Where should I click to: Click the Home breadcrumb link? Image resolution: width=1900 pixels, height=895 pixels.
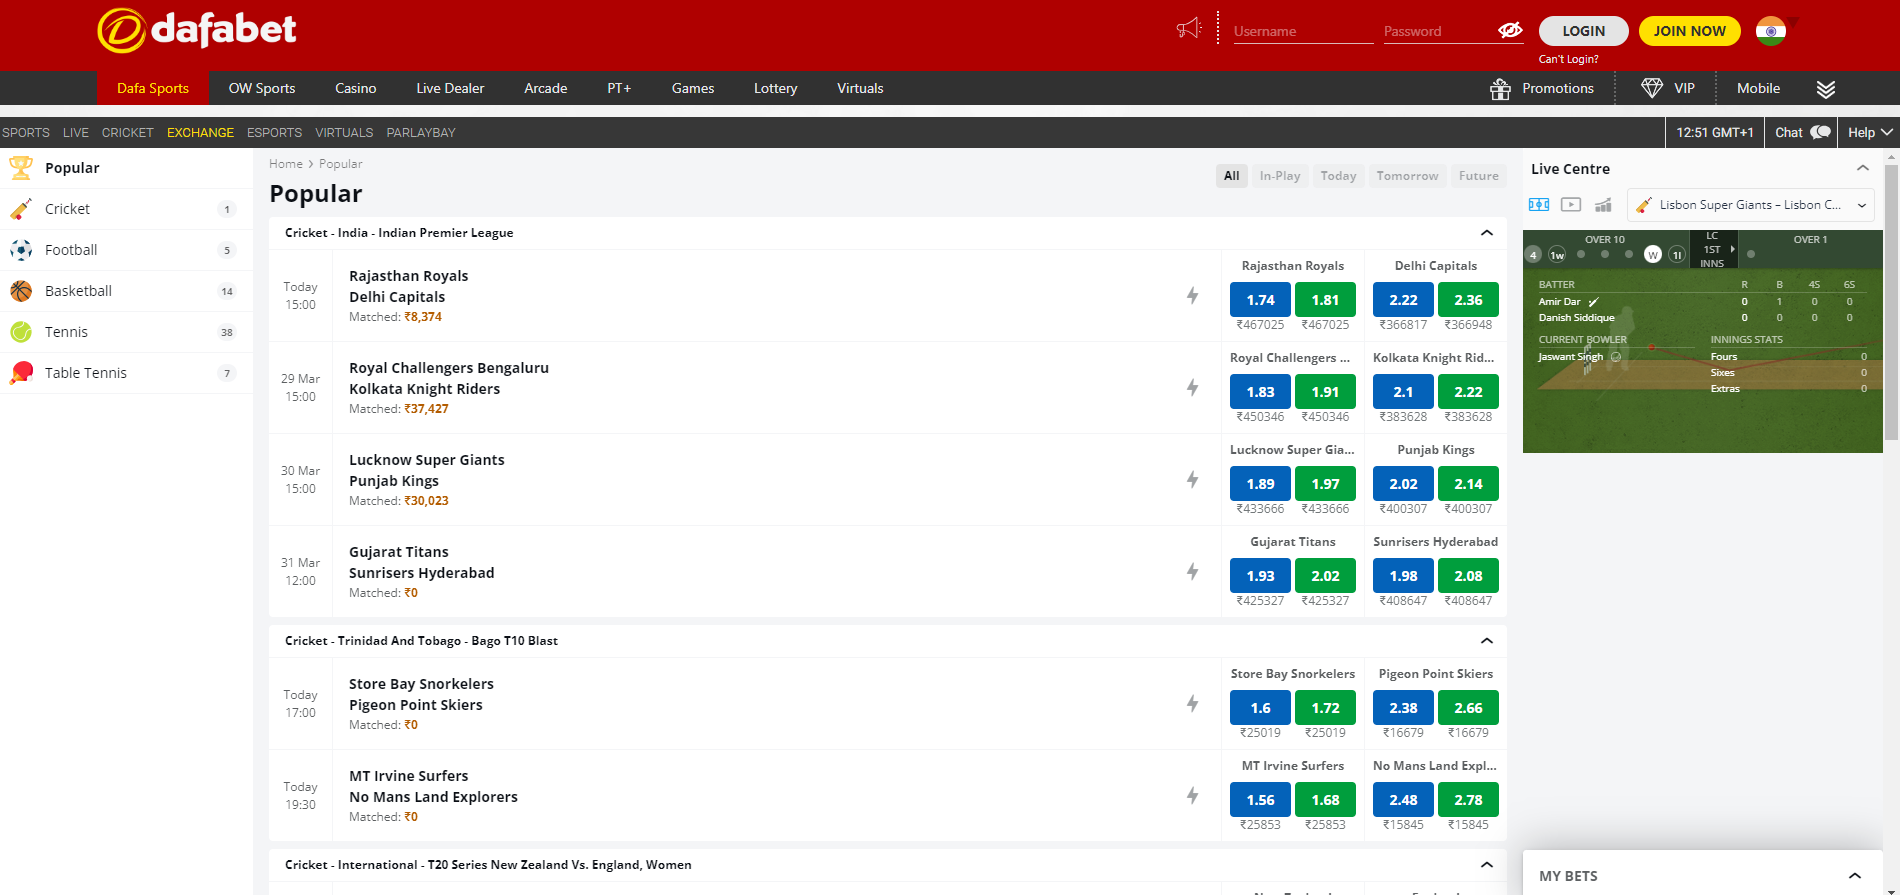point(286,164)
